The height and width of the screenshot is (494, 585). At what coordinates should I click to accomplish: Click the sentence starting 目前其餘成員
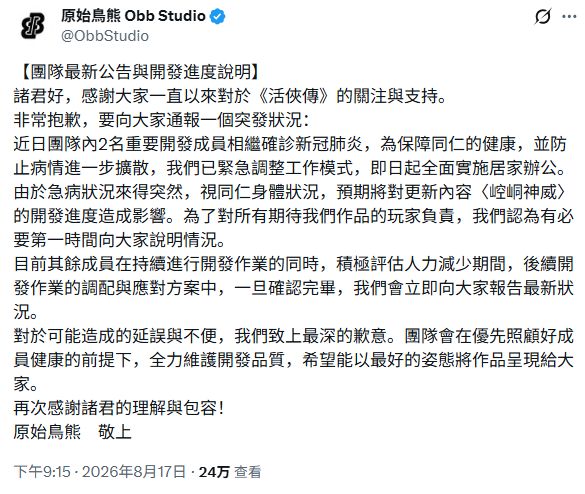(x=293, y=288)
